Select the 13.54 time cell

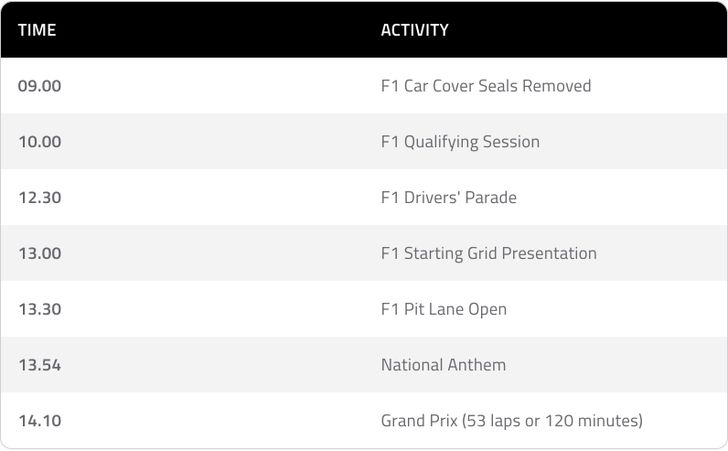[40, 365]
